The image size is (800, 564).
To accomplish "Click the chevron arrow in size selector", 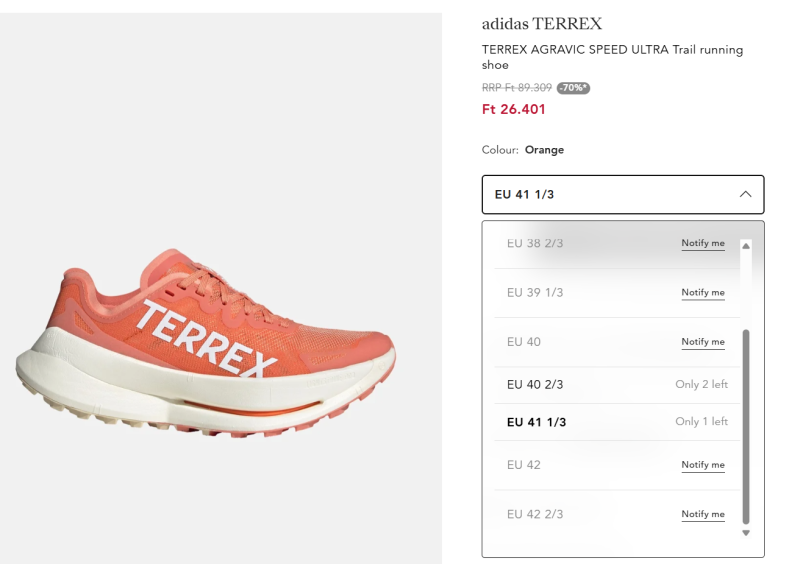I will 745,195.
